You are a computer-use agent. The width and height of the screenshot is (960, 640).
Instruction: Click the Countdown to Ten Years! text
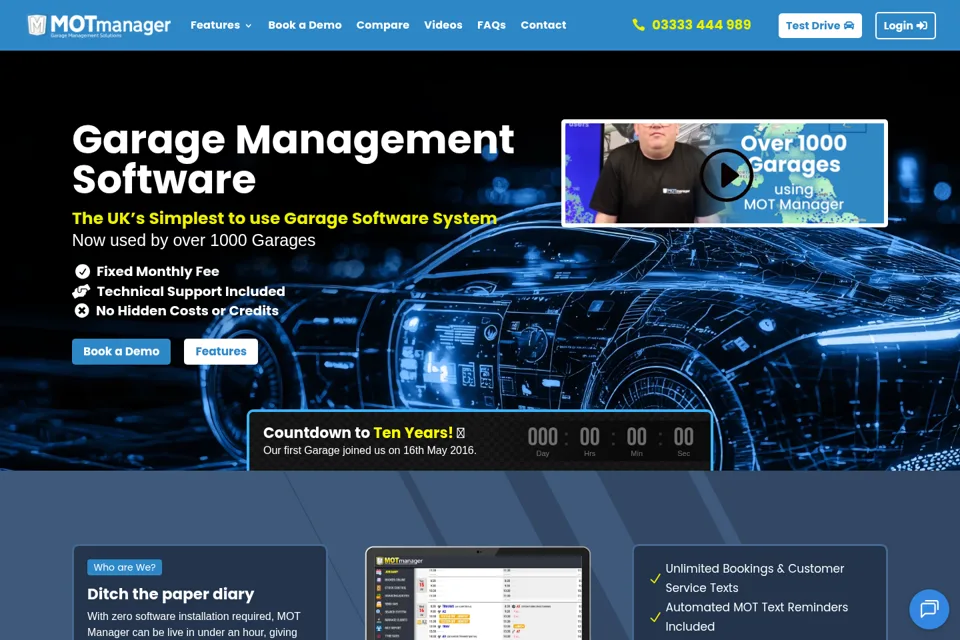[x=364, y=432]
